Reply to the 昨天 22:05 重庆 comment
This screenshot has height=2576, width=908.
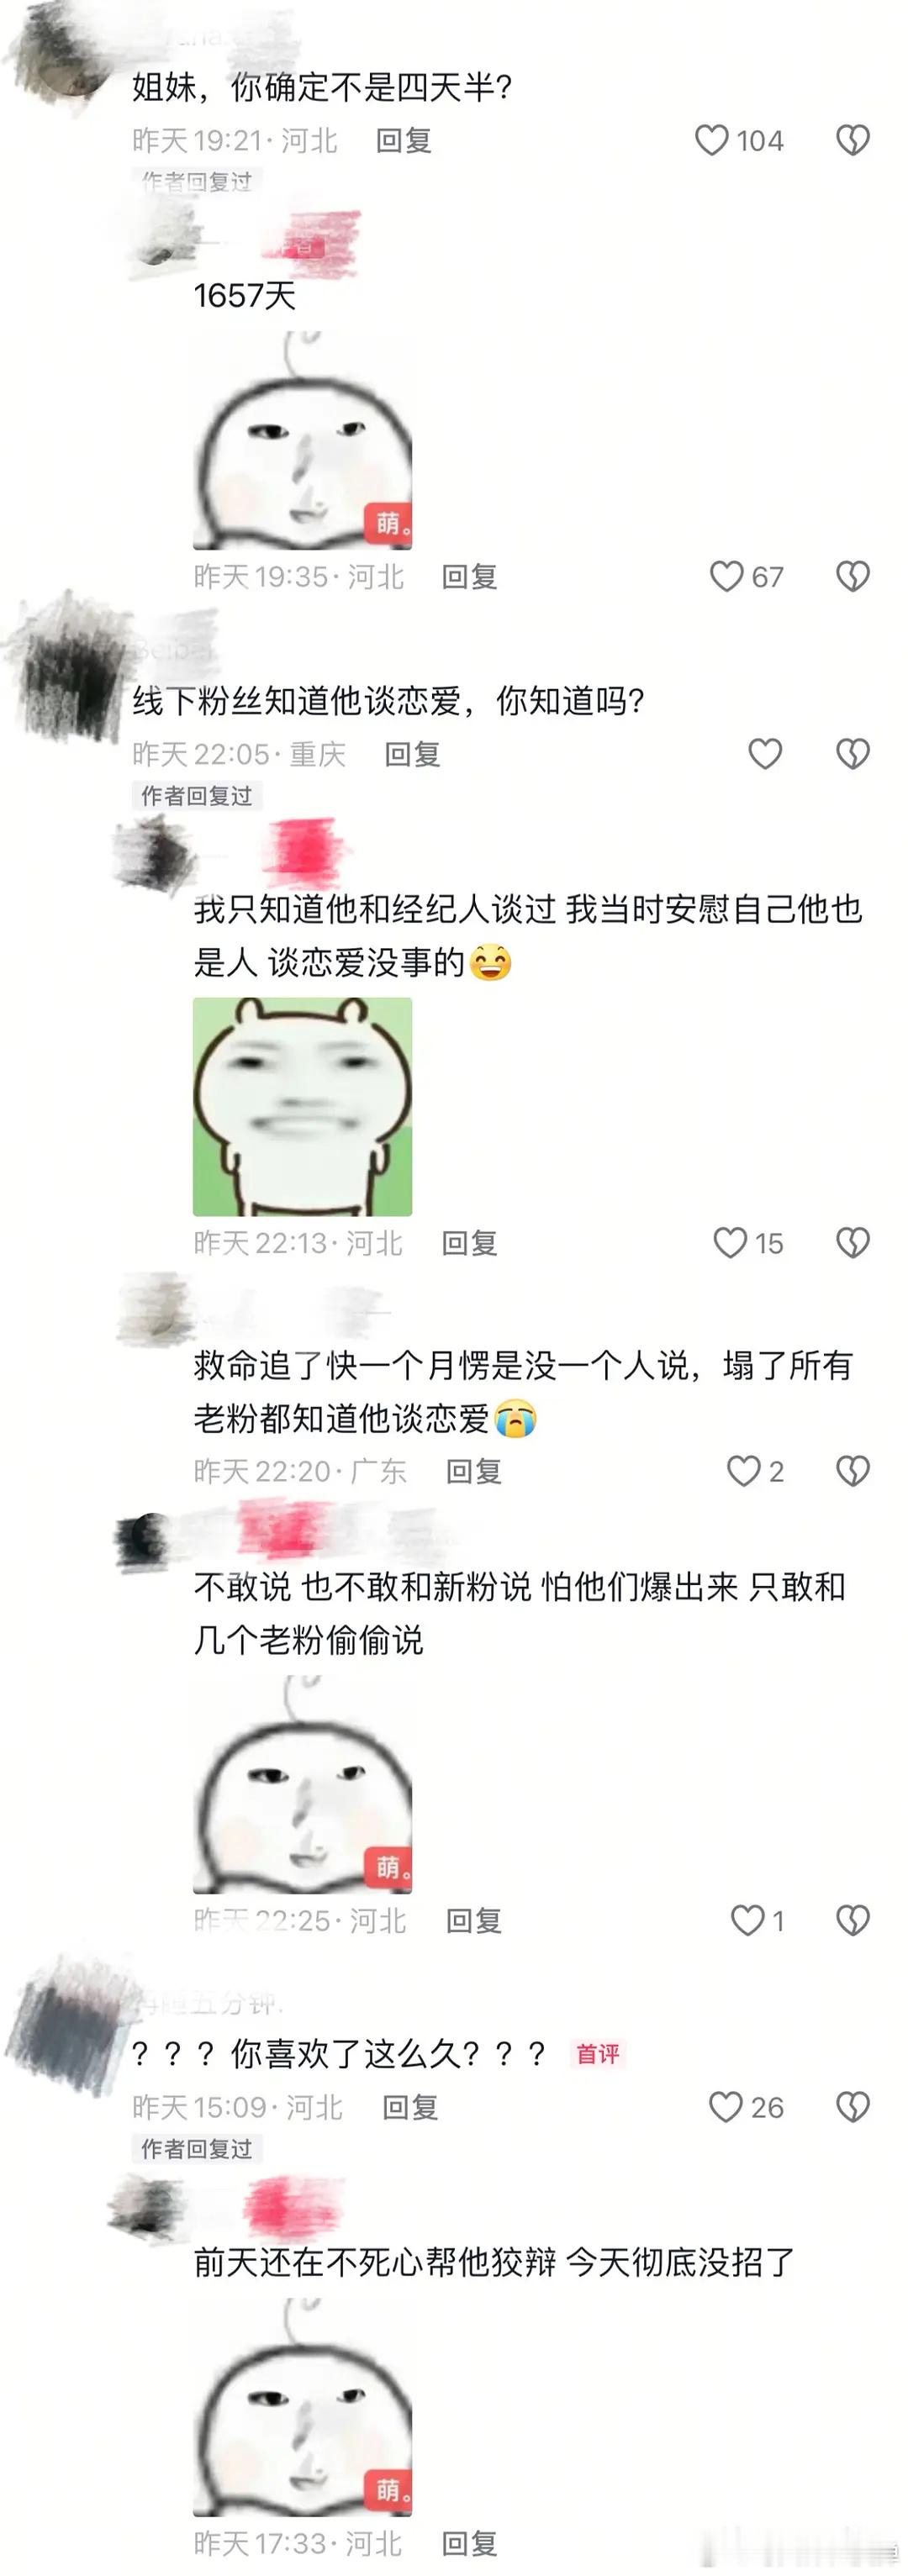[x=412, y=754]
